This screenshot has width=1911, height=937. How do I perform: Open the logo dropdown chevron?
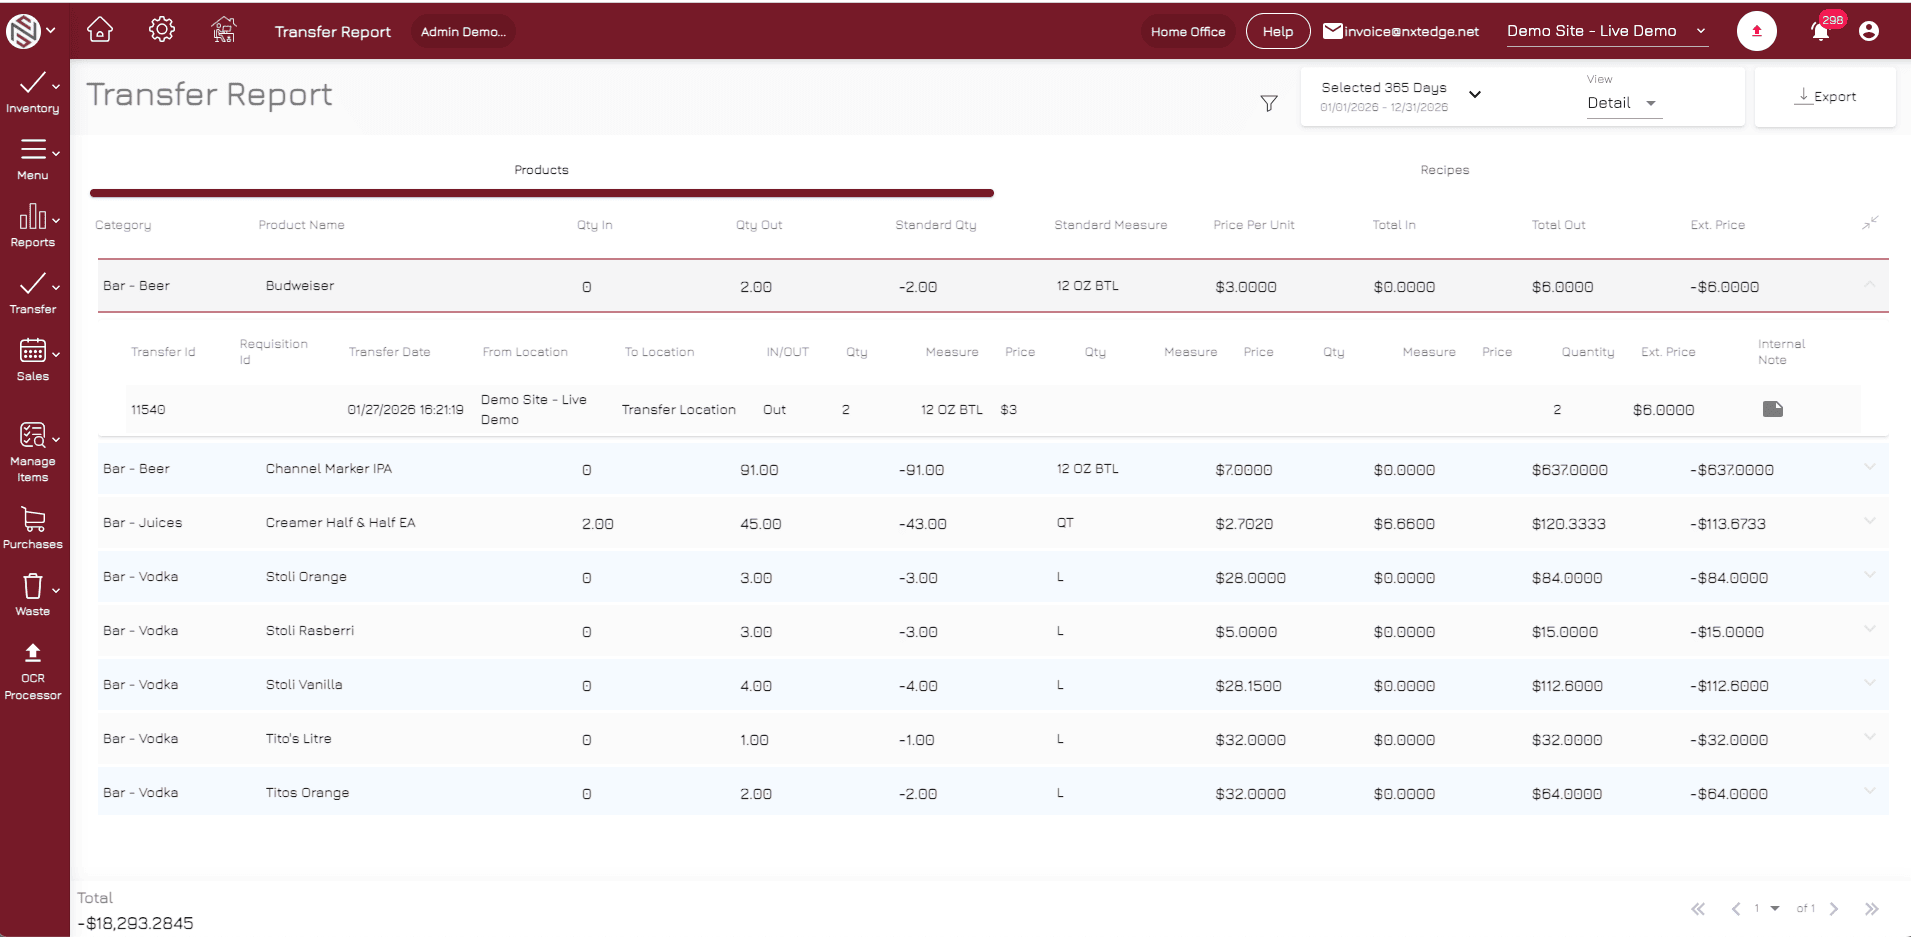51,30
